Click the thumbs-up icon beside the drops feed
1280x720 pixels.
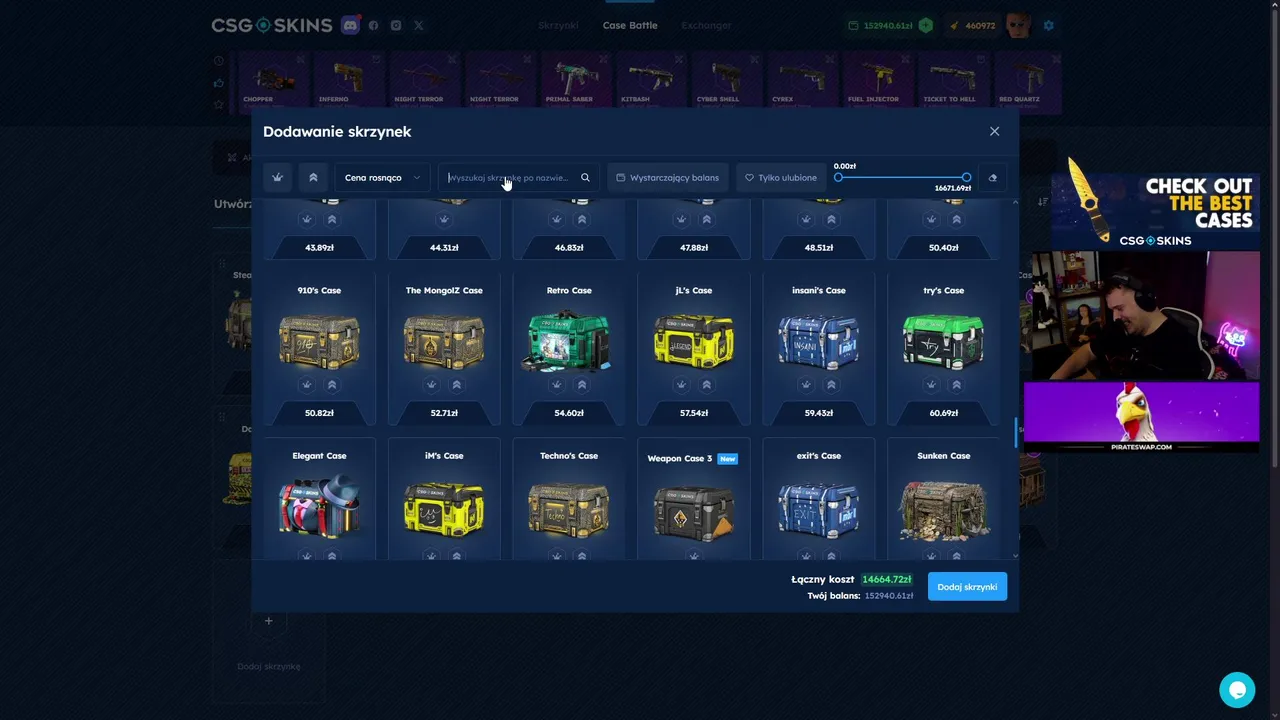pos(219,82)
